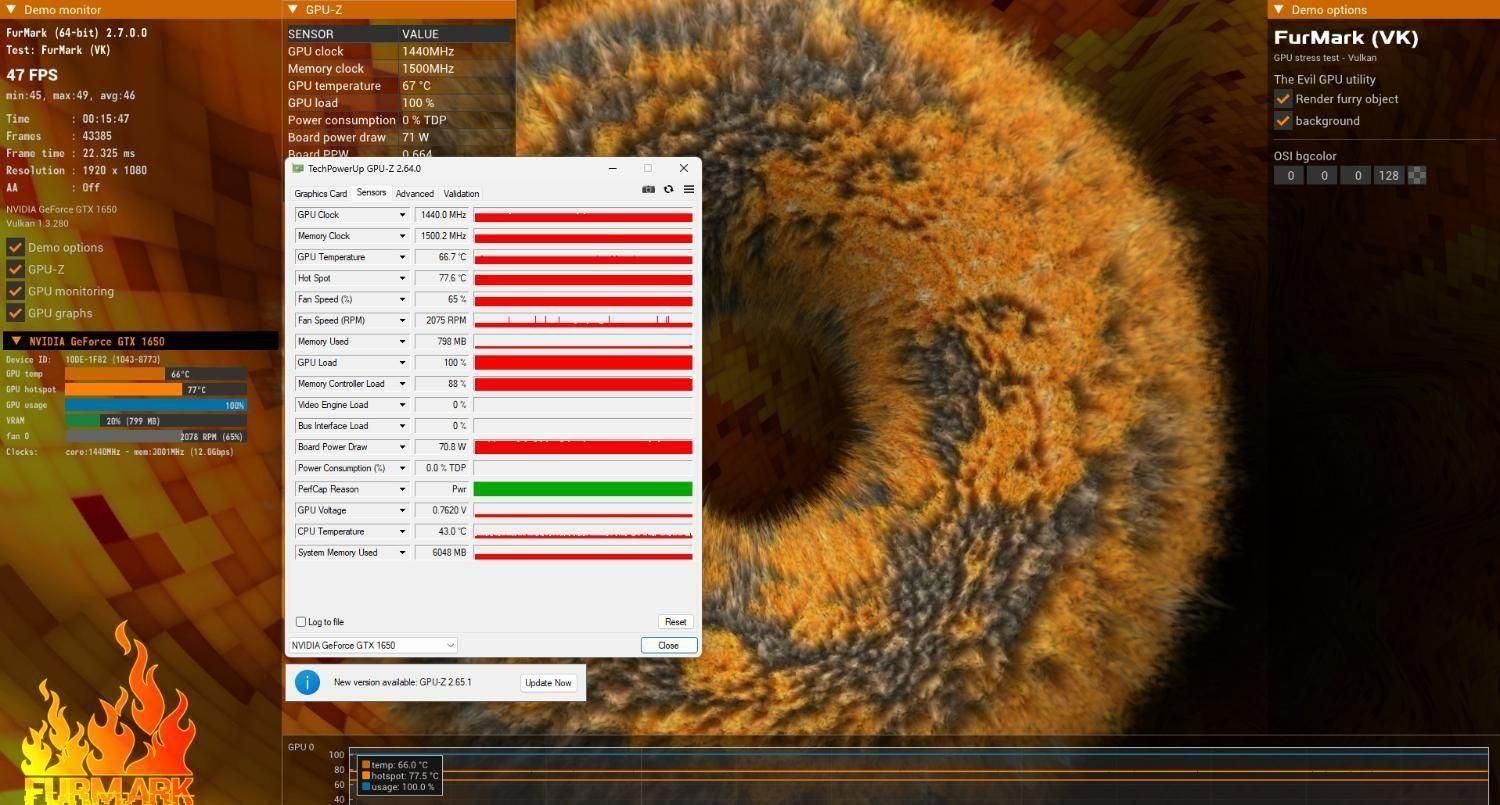Screen dimensions: 1500x805
Task: Click the GPU-Z screenshot camera icon
Action: pos(648,189)
